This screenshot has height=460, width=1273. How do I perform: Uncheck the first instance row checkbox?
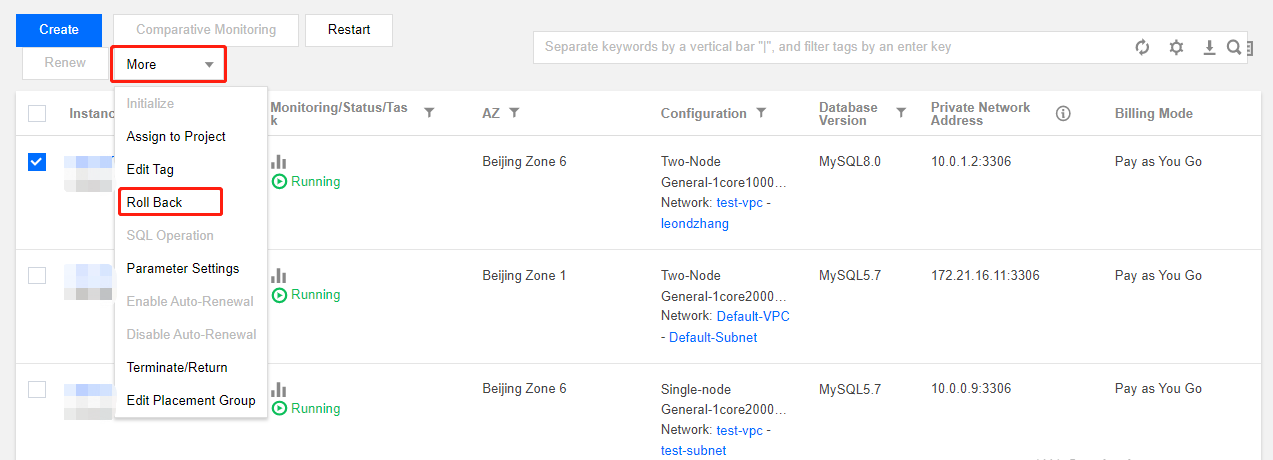37,162
